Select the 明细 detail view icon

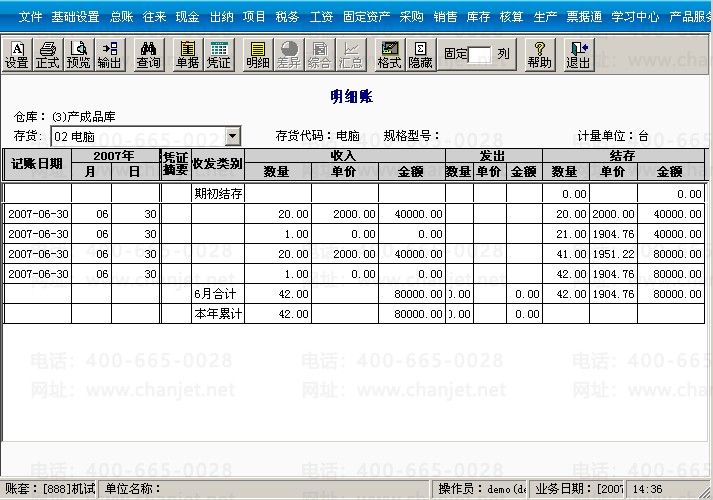pos(258,55)
